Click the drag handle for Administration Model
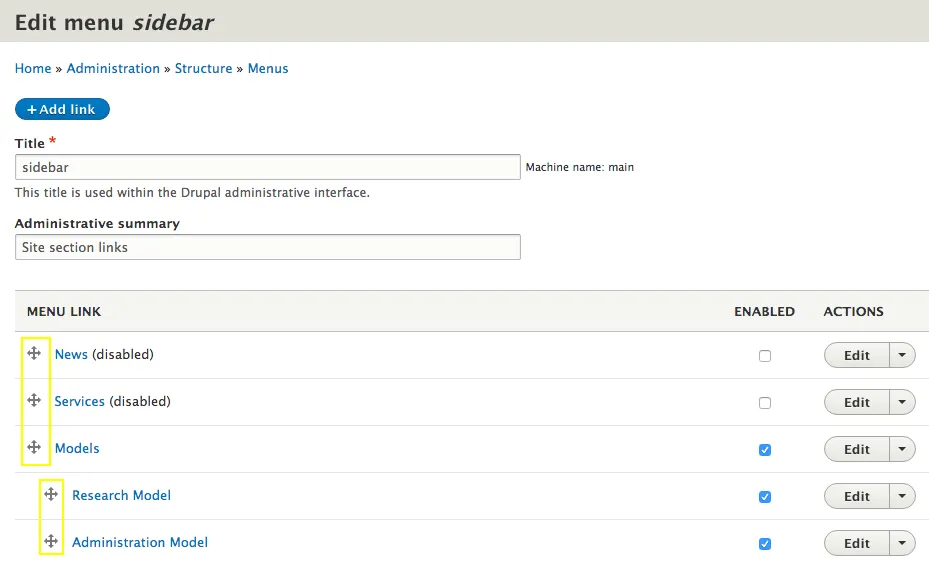The height and width of the screenshot is (562, 929). click(51, 541)
